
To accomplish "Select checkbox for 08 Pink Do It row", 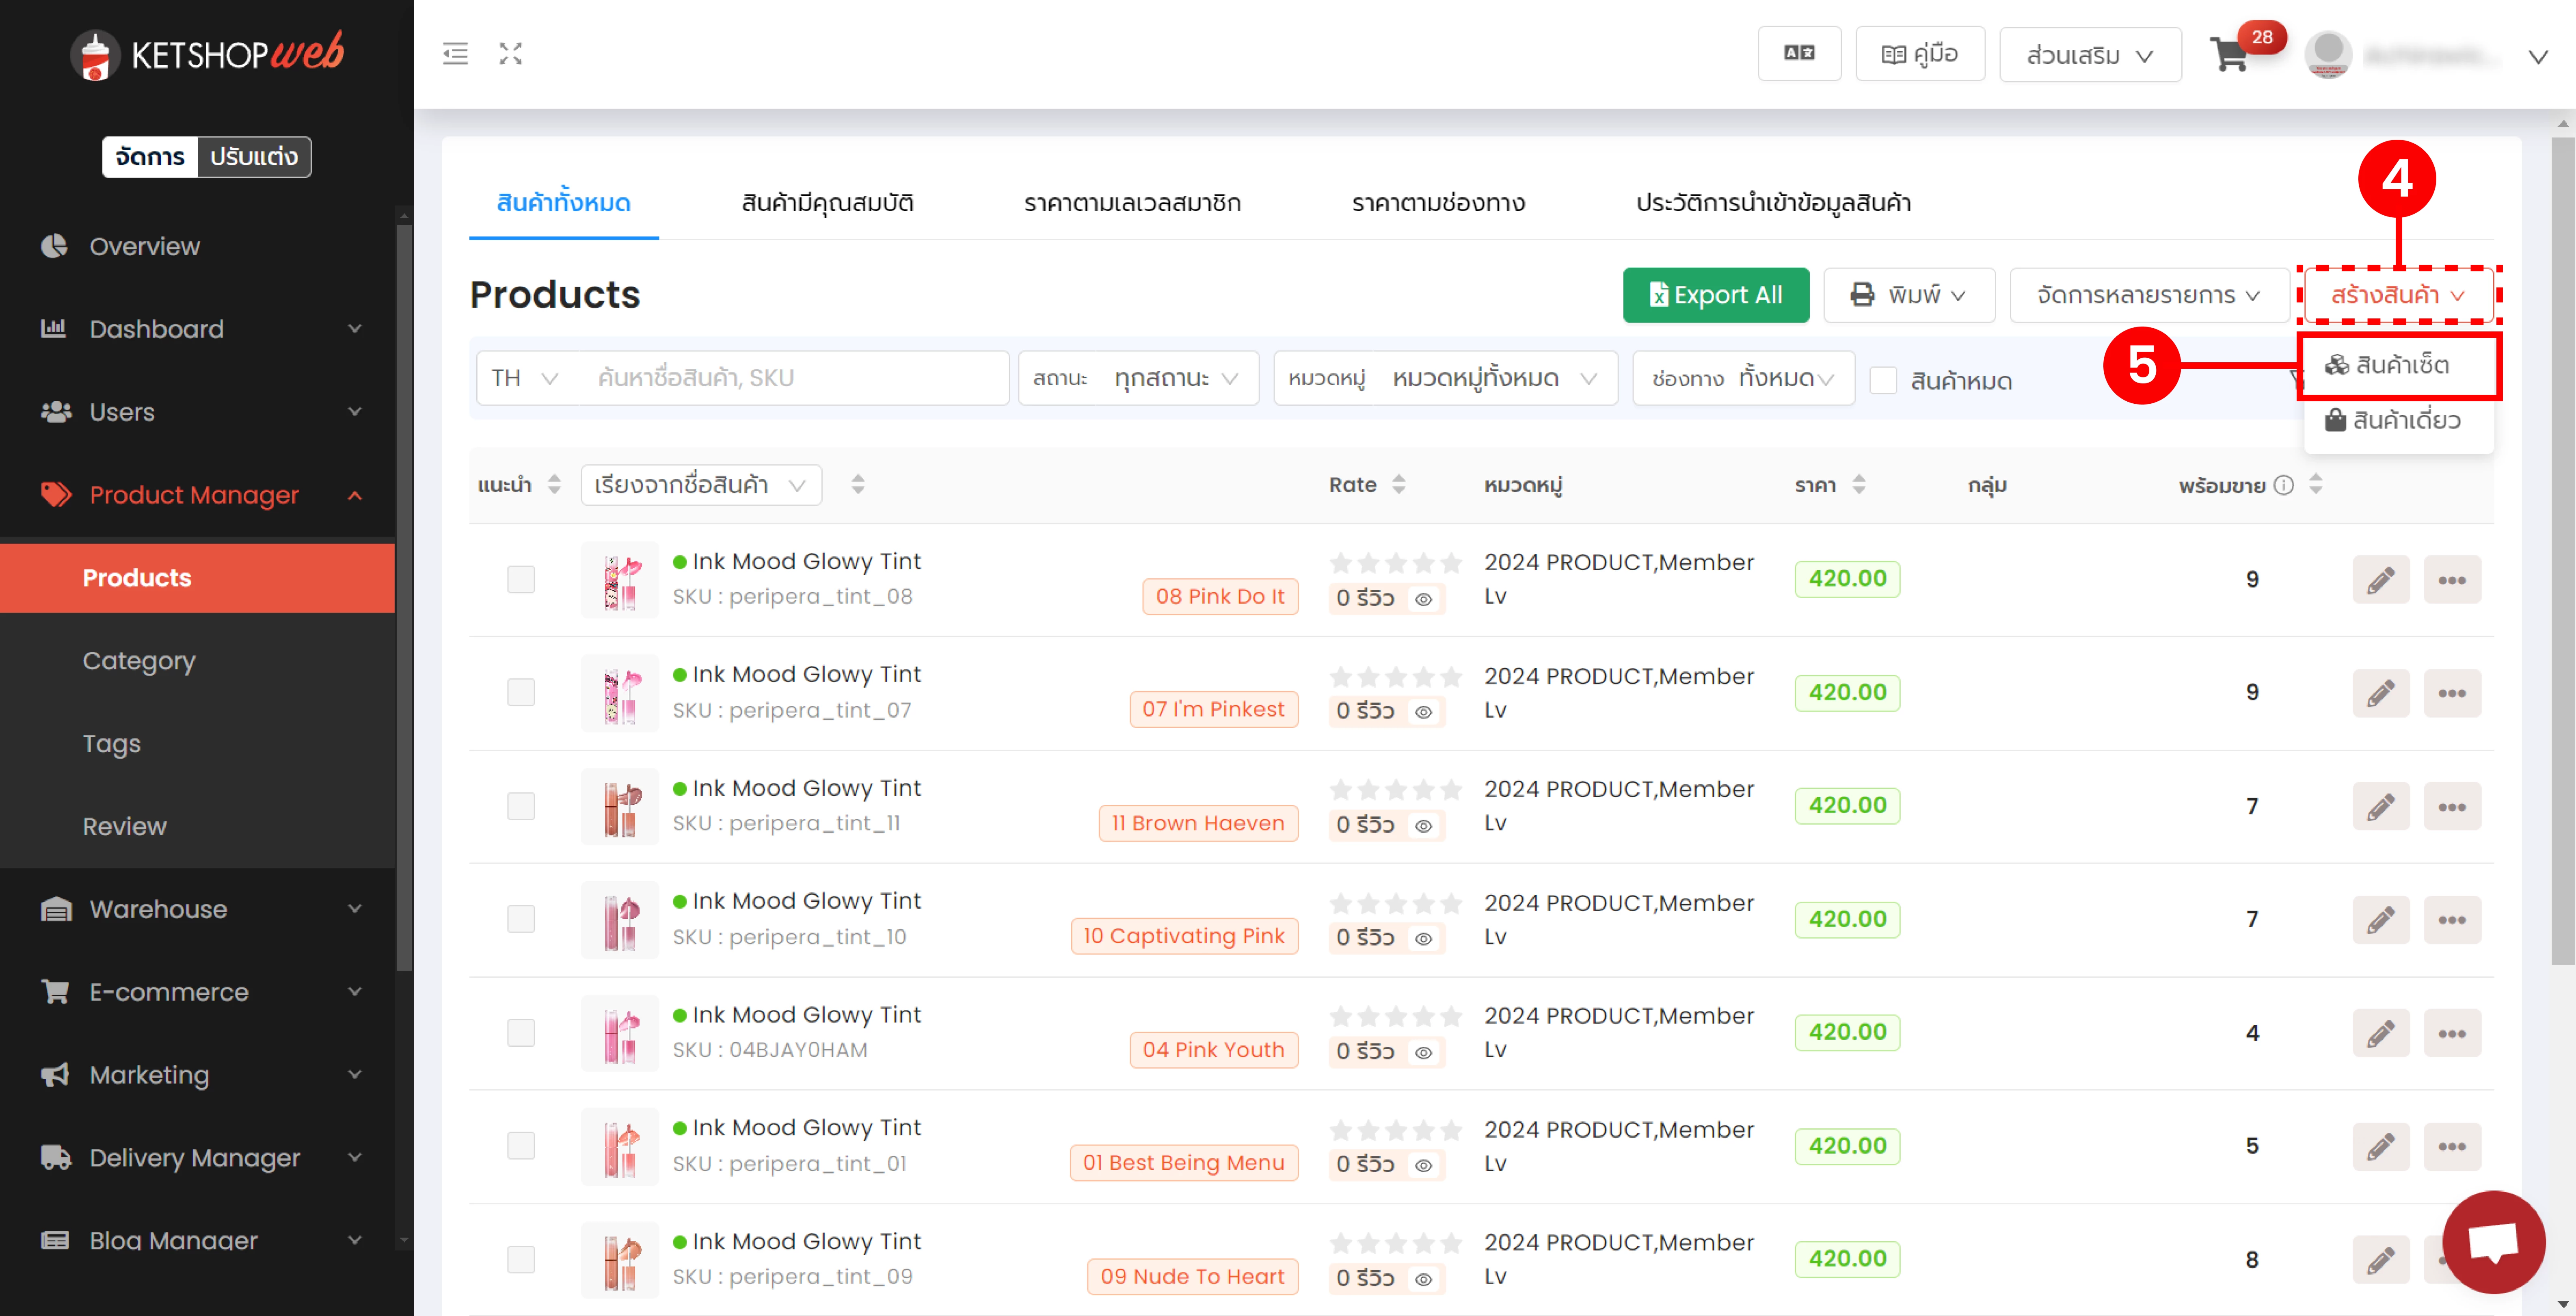I will coord(521,579).
